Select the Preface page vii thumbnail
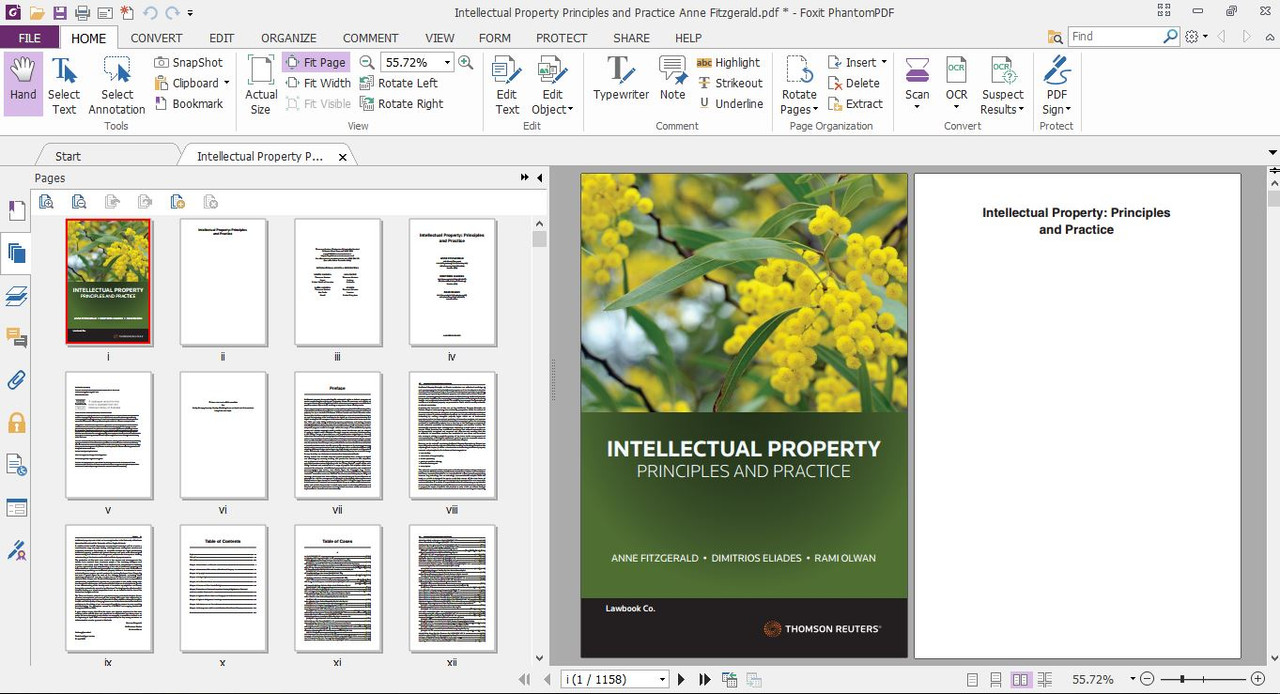 coord(338,435)
